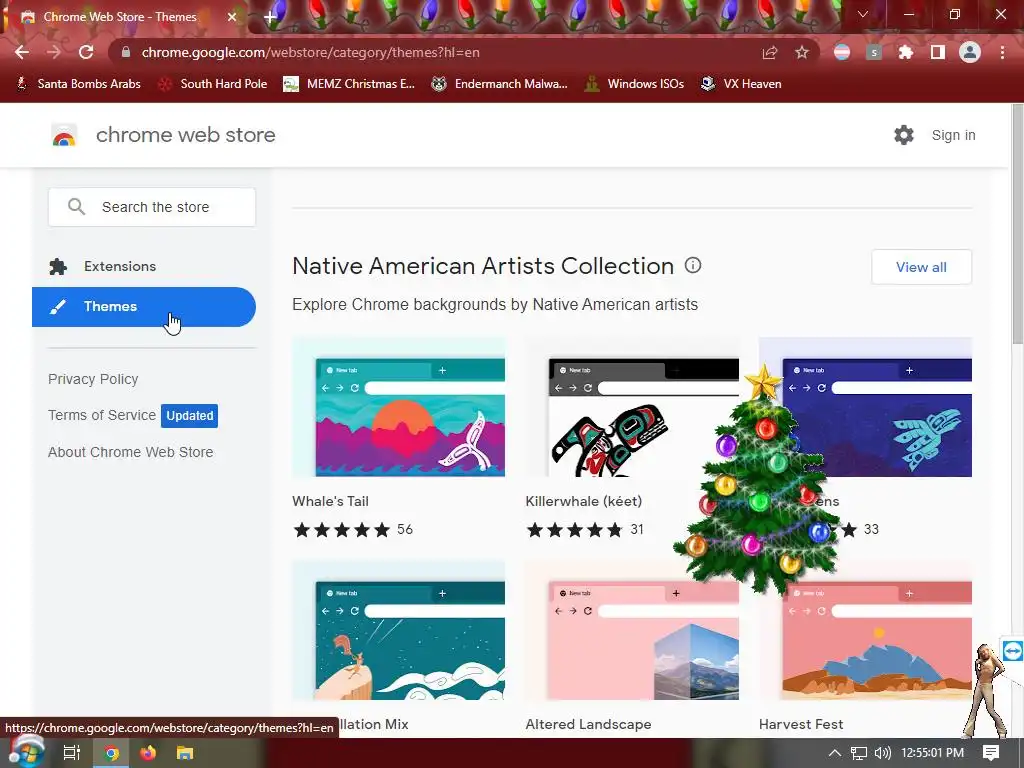Open the Whale's Tail theme thumbnail
Image resolution: width=1024 pixels, height=768 pixels.
[398, 407]
